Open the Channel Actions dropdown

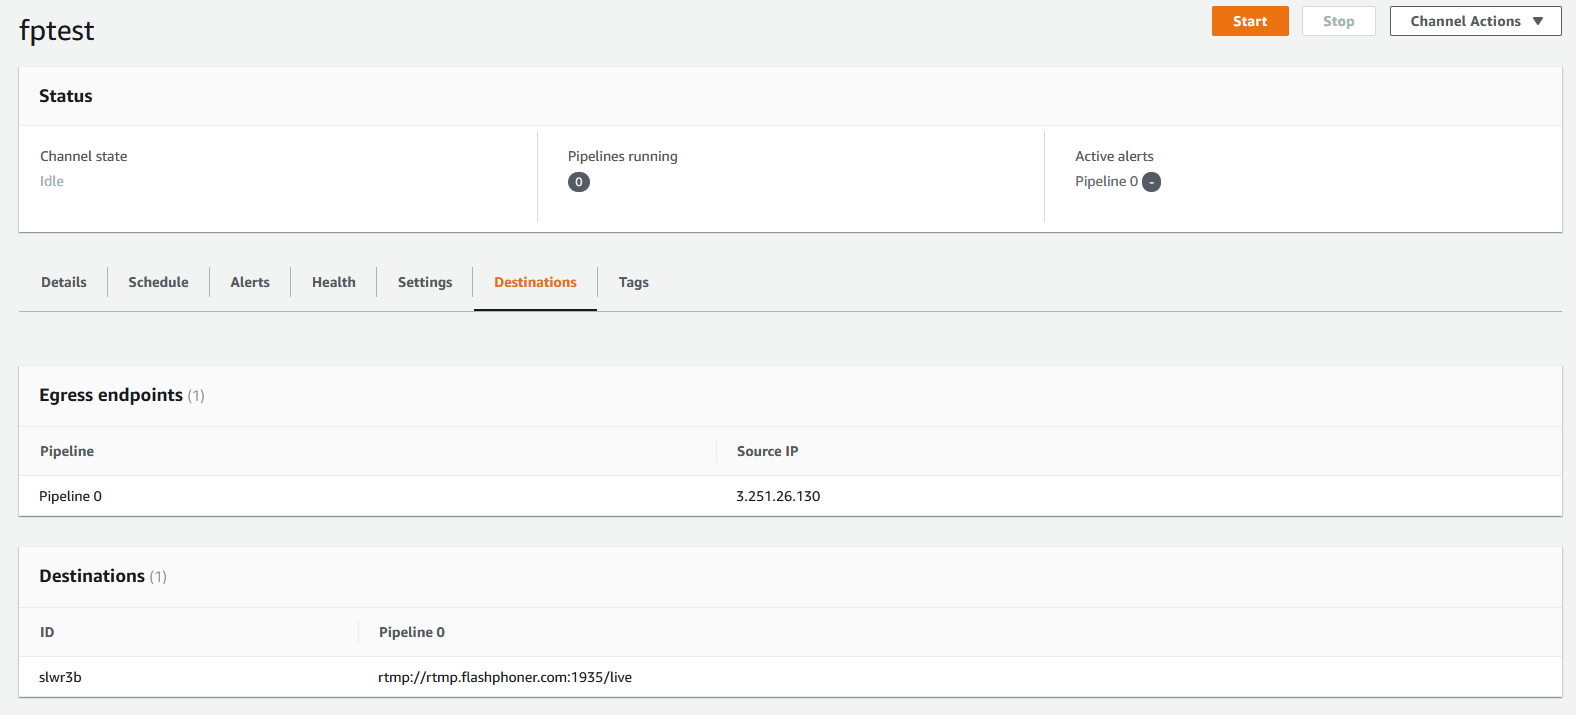pos(1475,21)
